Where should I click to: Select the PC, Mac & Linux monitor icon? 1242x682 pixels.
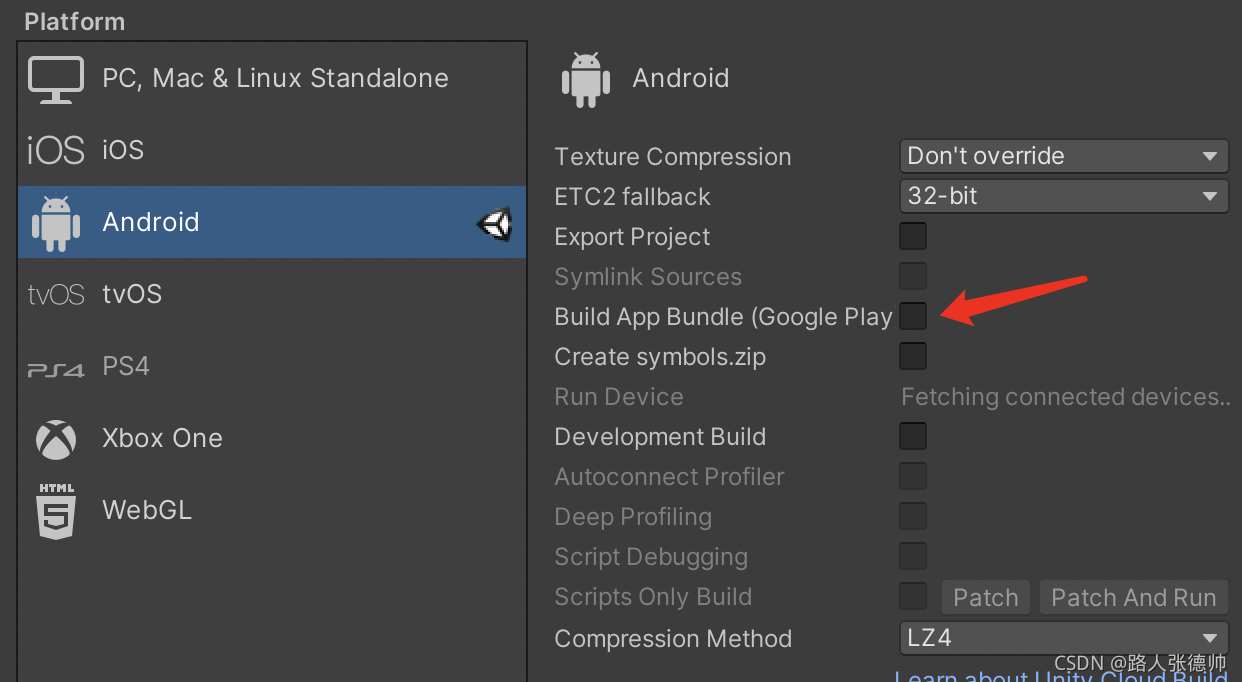(56, 78)
